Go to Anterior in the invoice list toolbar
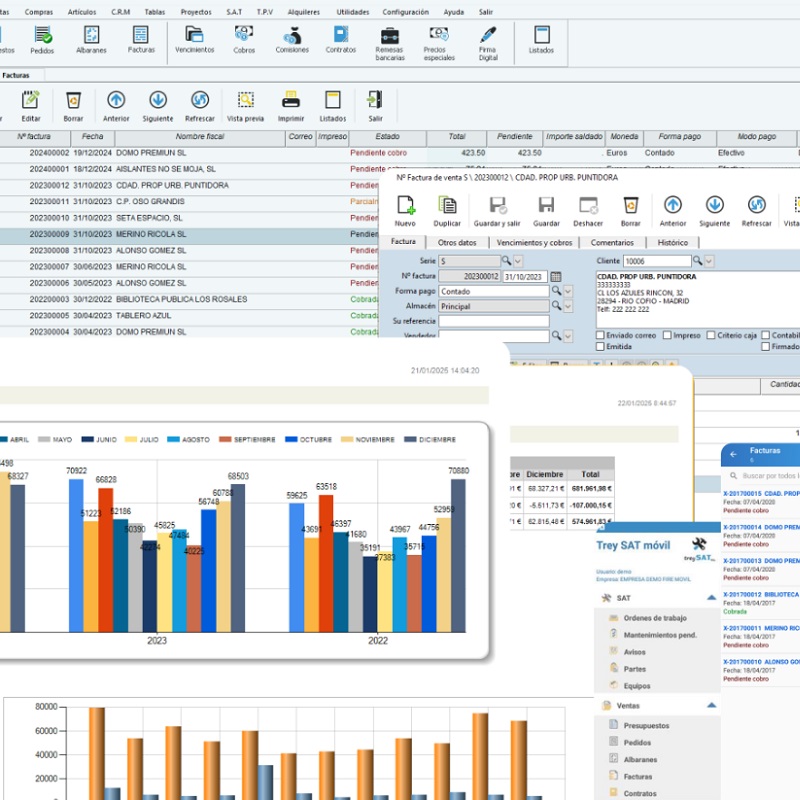 point(116,106)
